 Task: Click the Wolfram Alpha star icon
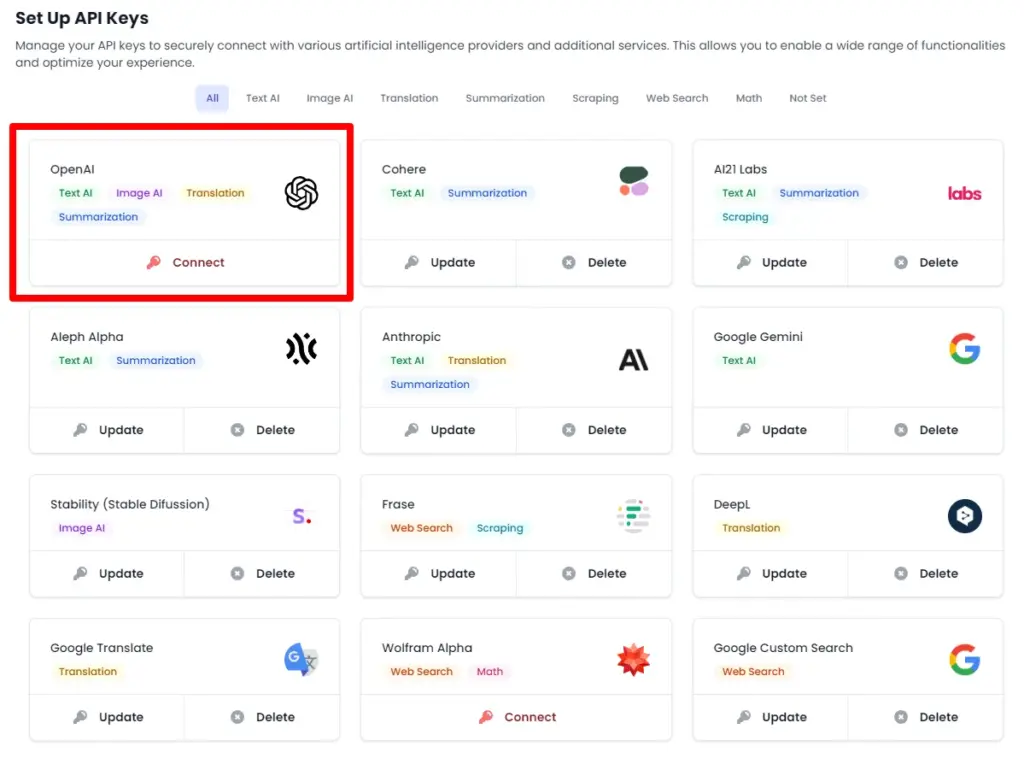[632, 659]
